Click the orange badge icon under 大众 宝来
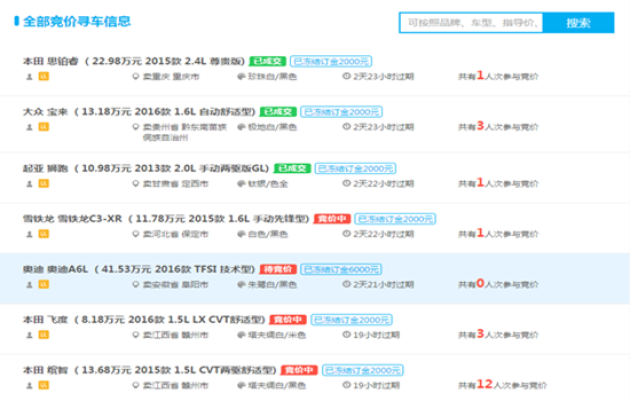 point(43,127)
